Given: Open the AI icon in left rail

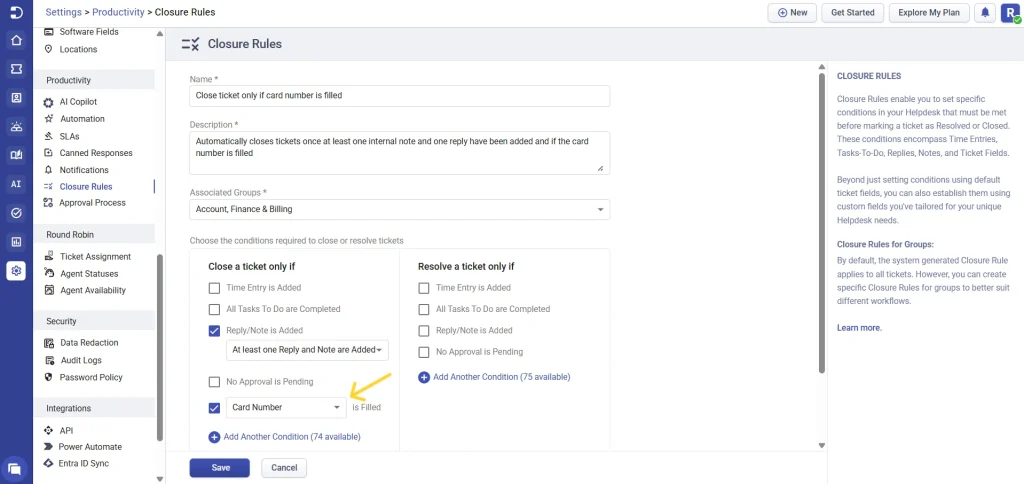Looking at the screenshot, I should (x=16, y=184).
